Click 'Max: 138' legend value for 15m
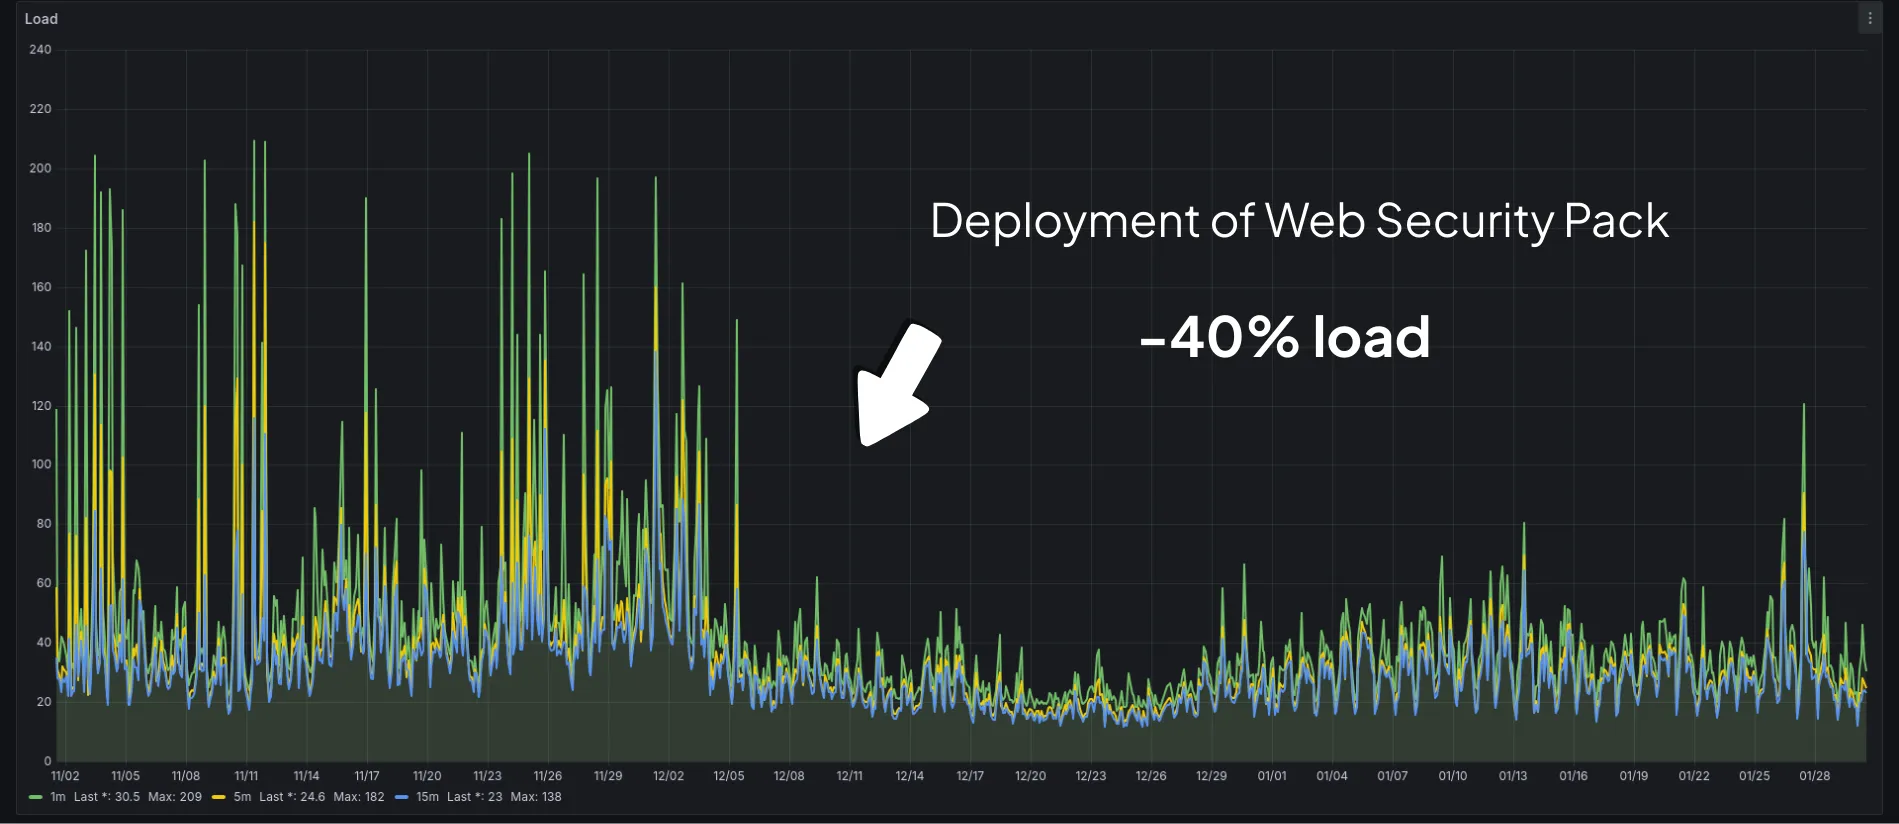1899x824 pixels. 536,797
